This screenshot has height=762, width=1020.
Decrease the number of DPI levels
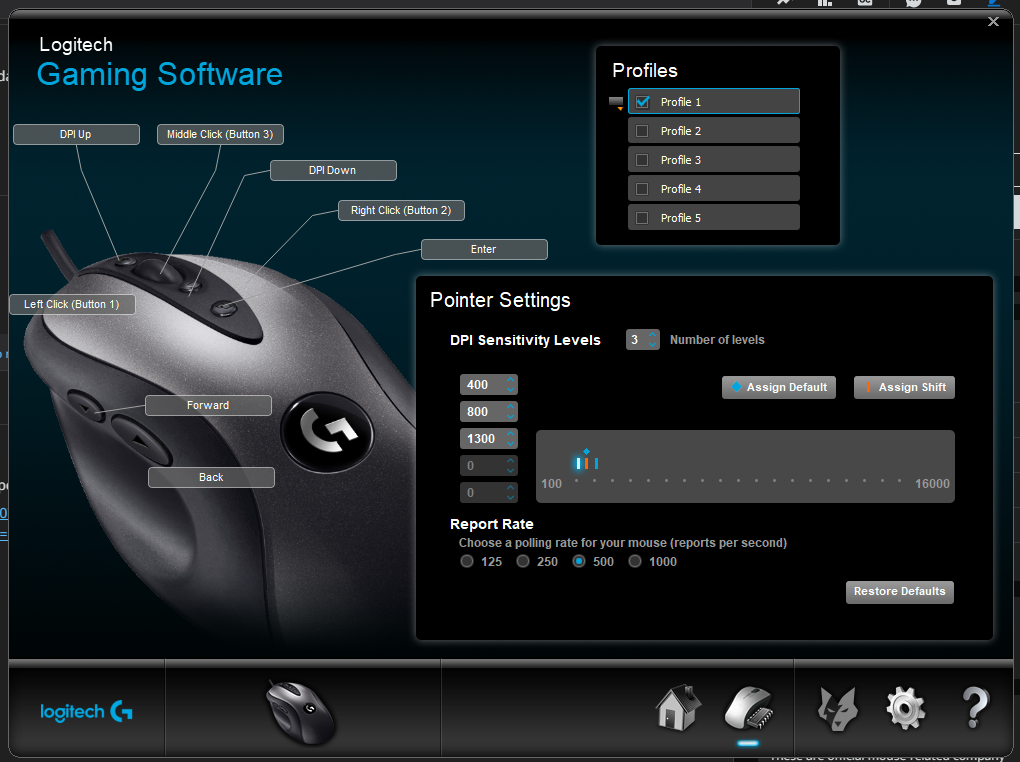coord(652,344)
